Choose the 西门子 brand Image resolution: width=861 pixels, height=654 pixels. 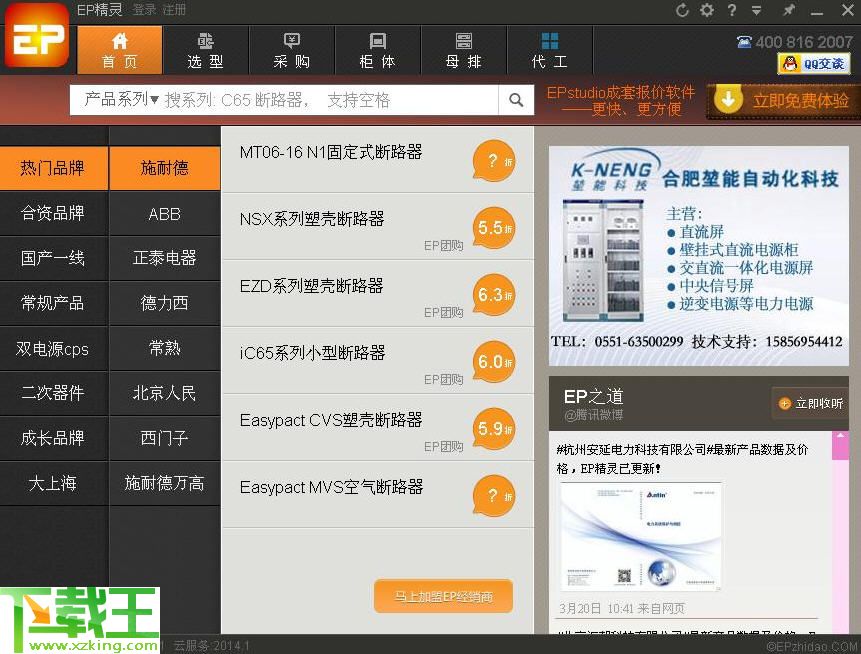[165, 438]
